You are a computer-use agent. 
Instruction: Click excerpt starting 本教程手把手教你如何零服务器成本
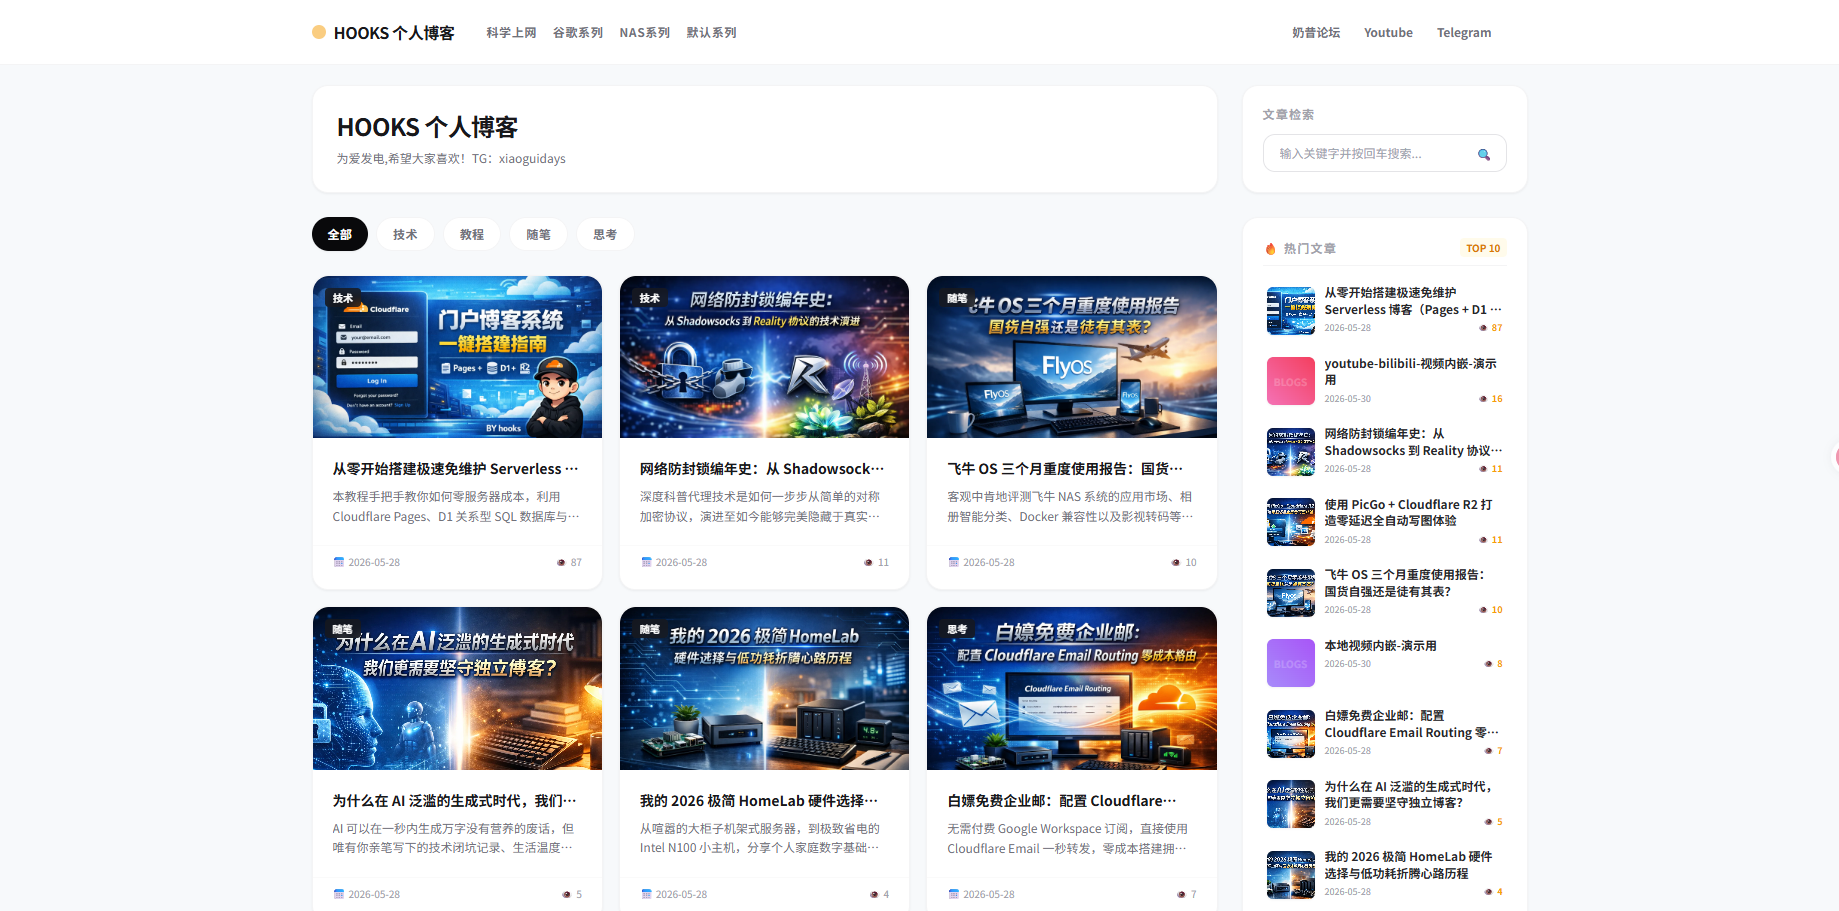coord(456,507)
